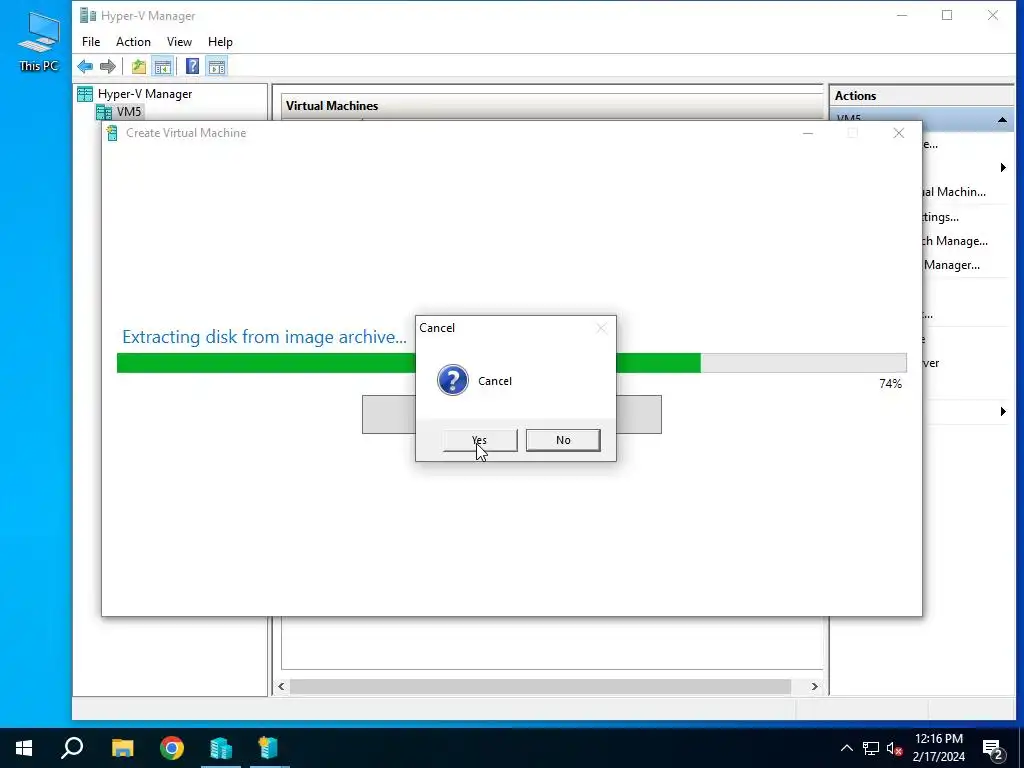Open the '...ch Manage...' action in Actions pane
This screenshot has width=1024, height=768.
pos(955,241)
